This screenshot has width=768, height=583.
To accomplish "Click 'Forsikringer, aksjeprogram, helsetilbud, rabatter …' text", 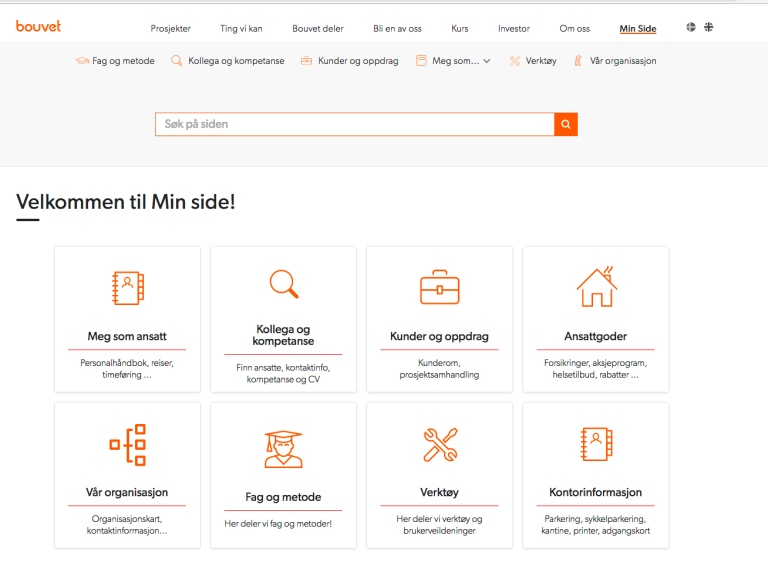I will [x=596, y=369].
